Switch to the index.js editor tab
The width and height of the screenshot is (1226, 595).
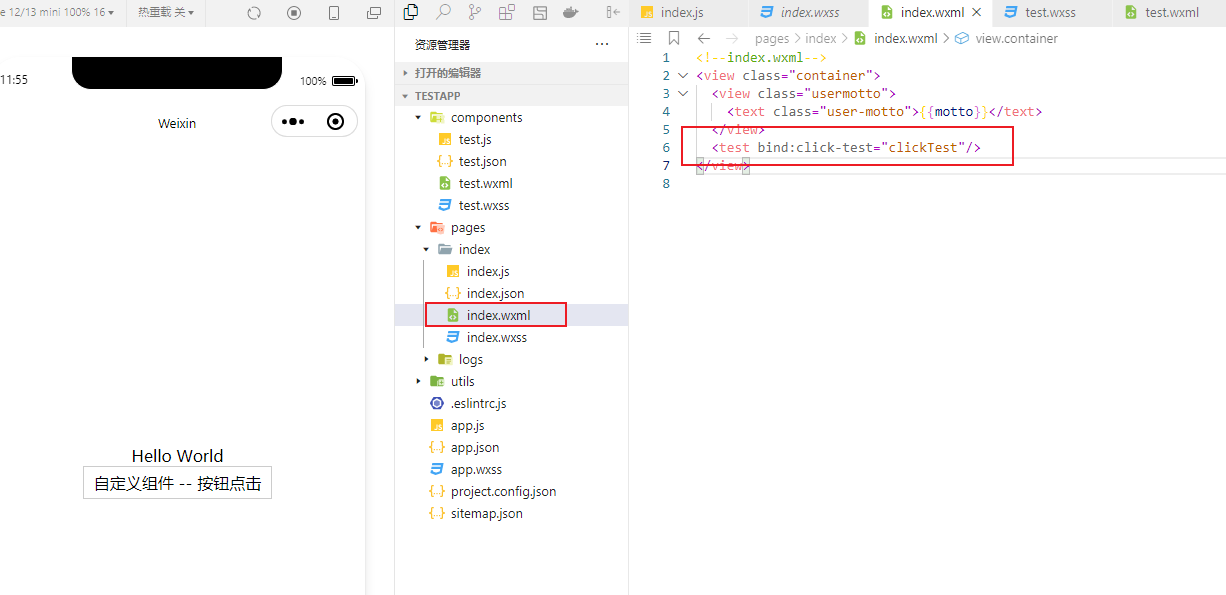[x=682, y=13]
